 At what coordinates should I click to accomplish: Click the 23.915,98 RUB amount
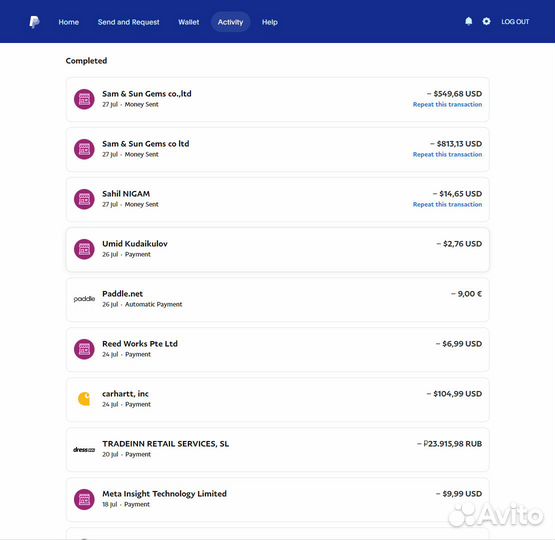coord(450,444)
